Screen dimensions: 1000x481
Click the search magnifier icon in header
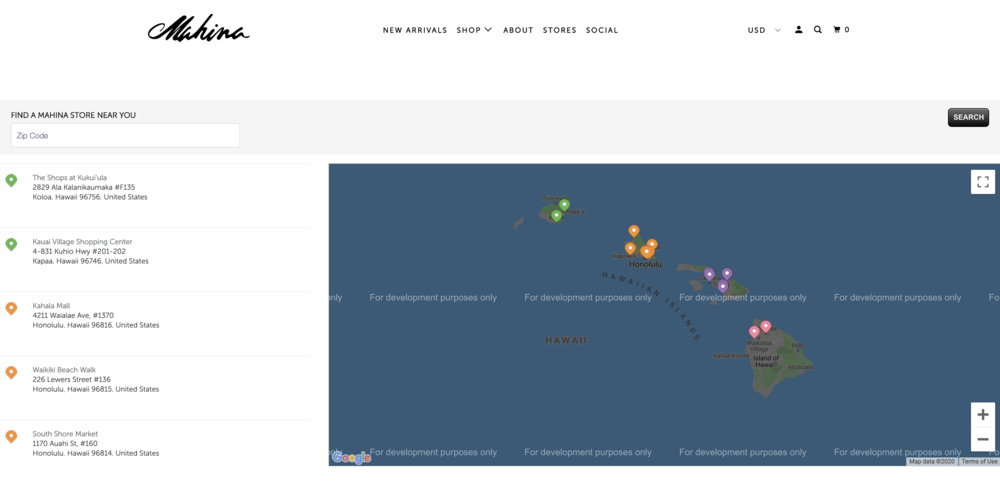click(818, 29)
